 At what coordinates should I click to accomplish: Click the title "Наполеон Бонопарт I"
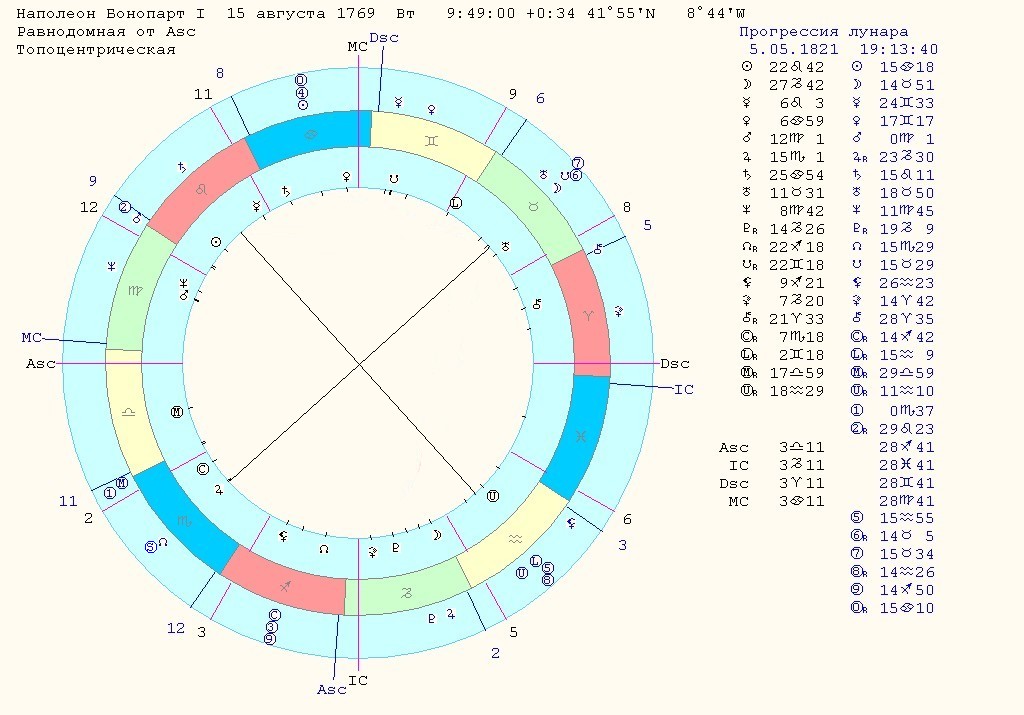click(110, 14)
